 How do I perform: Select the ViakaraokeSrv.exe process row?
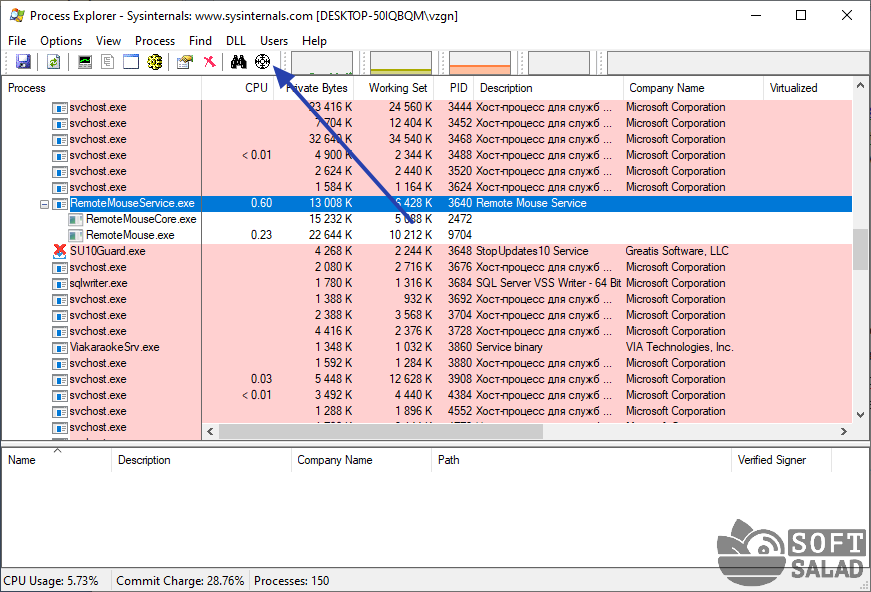pos(427,347)
